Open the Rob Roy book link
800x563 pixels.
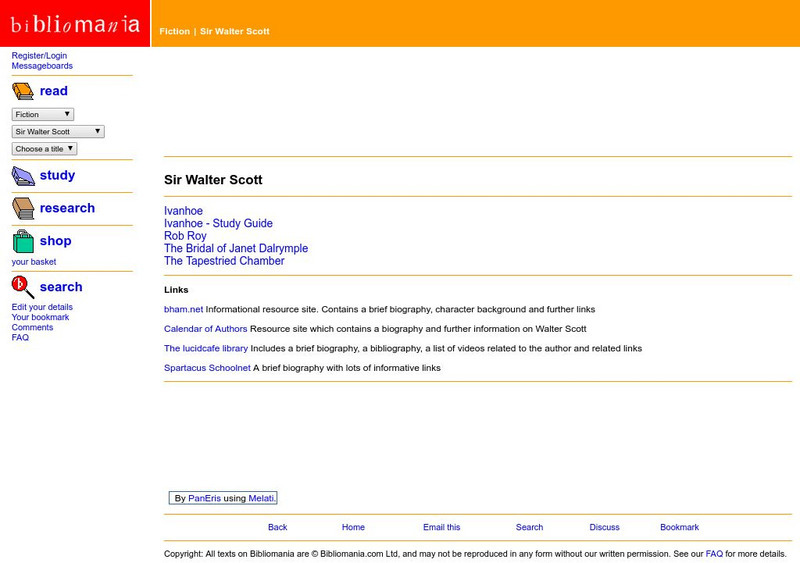coord(185,236)
